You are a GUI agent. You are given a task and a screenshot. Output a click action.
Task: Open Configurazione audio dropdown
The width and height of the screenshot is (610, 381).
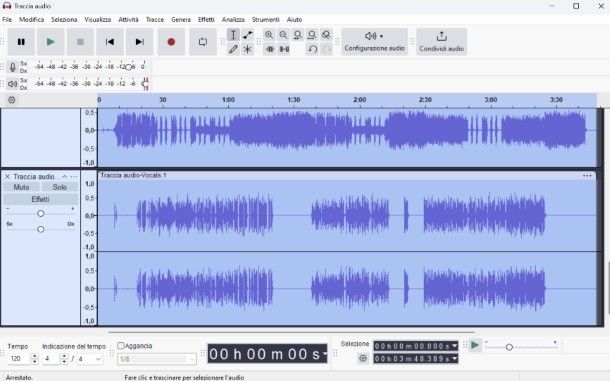click(374, 42)
